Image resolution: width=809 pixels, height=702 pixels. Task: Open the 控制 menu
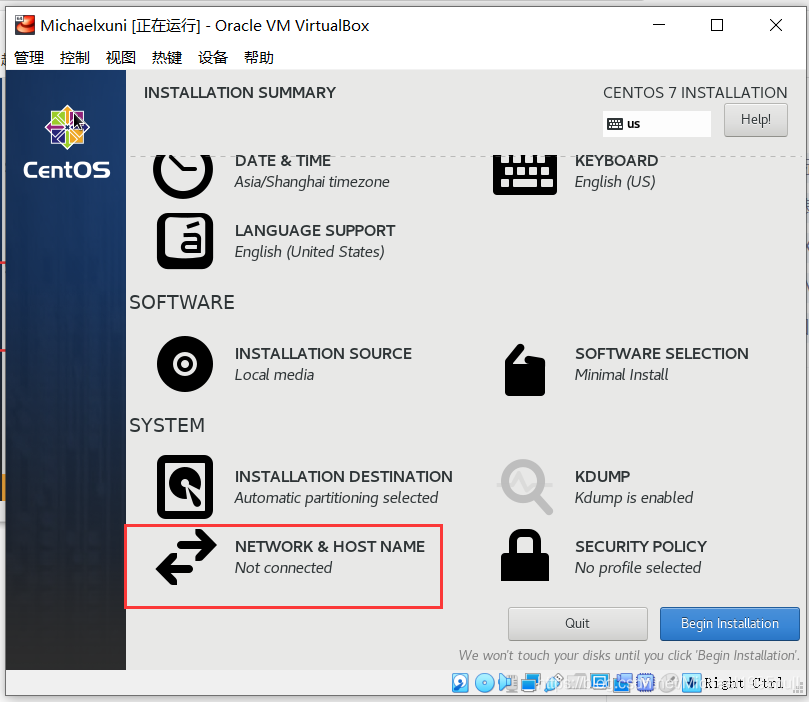point(75,57)
